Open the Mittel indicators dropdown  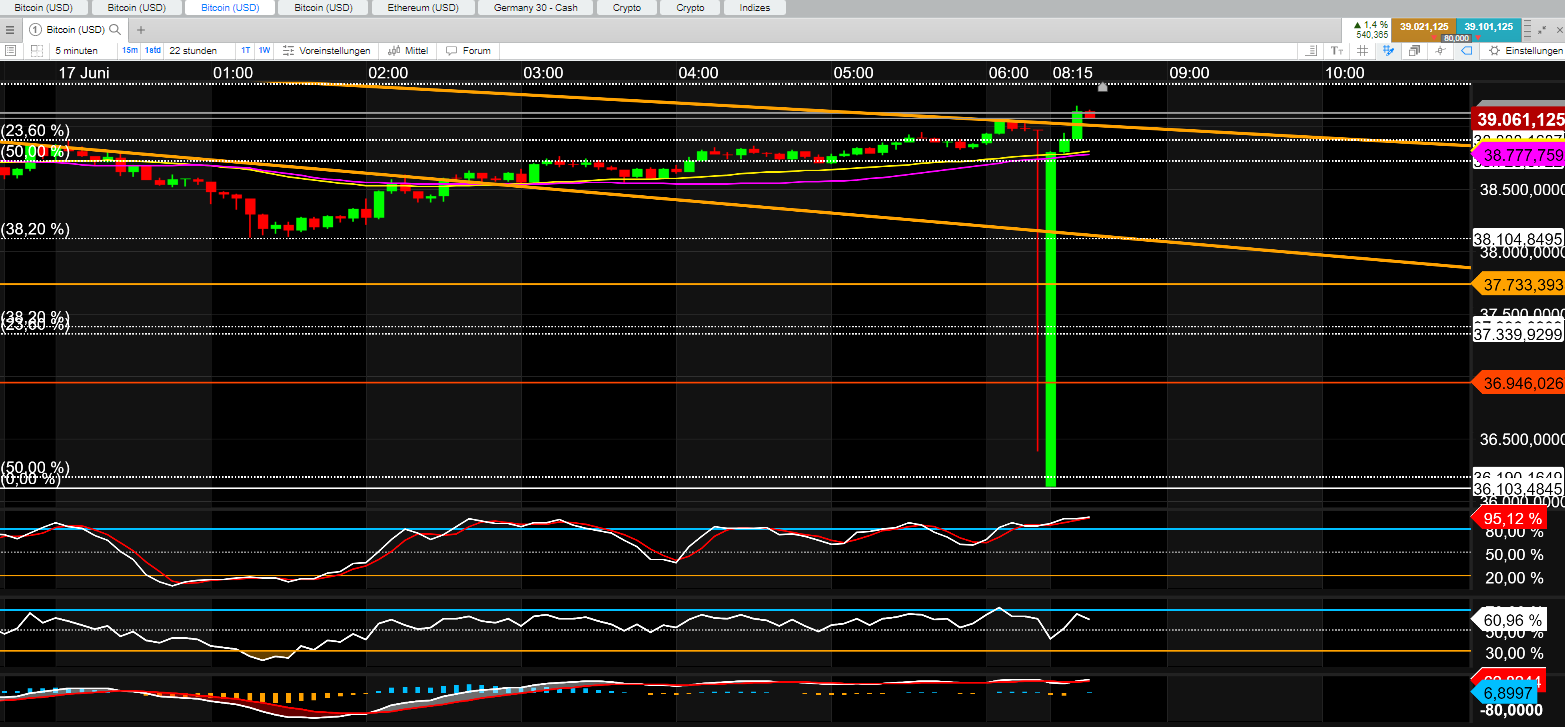click(x=407, y=50)
